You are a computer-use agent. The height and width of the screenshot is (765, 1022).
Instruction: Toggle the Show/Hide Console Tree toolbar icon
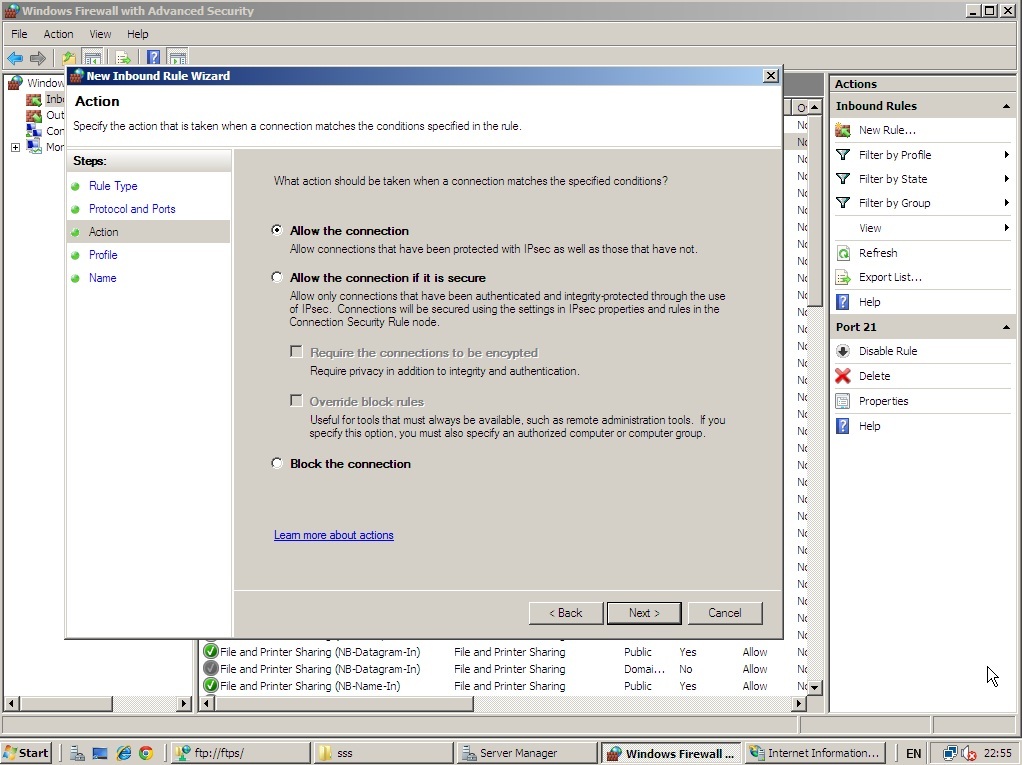click(93, 58)
